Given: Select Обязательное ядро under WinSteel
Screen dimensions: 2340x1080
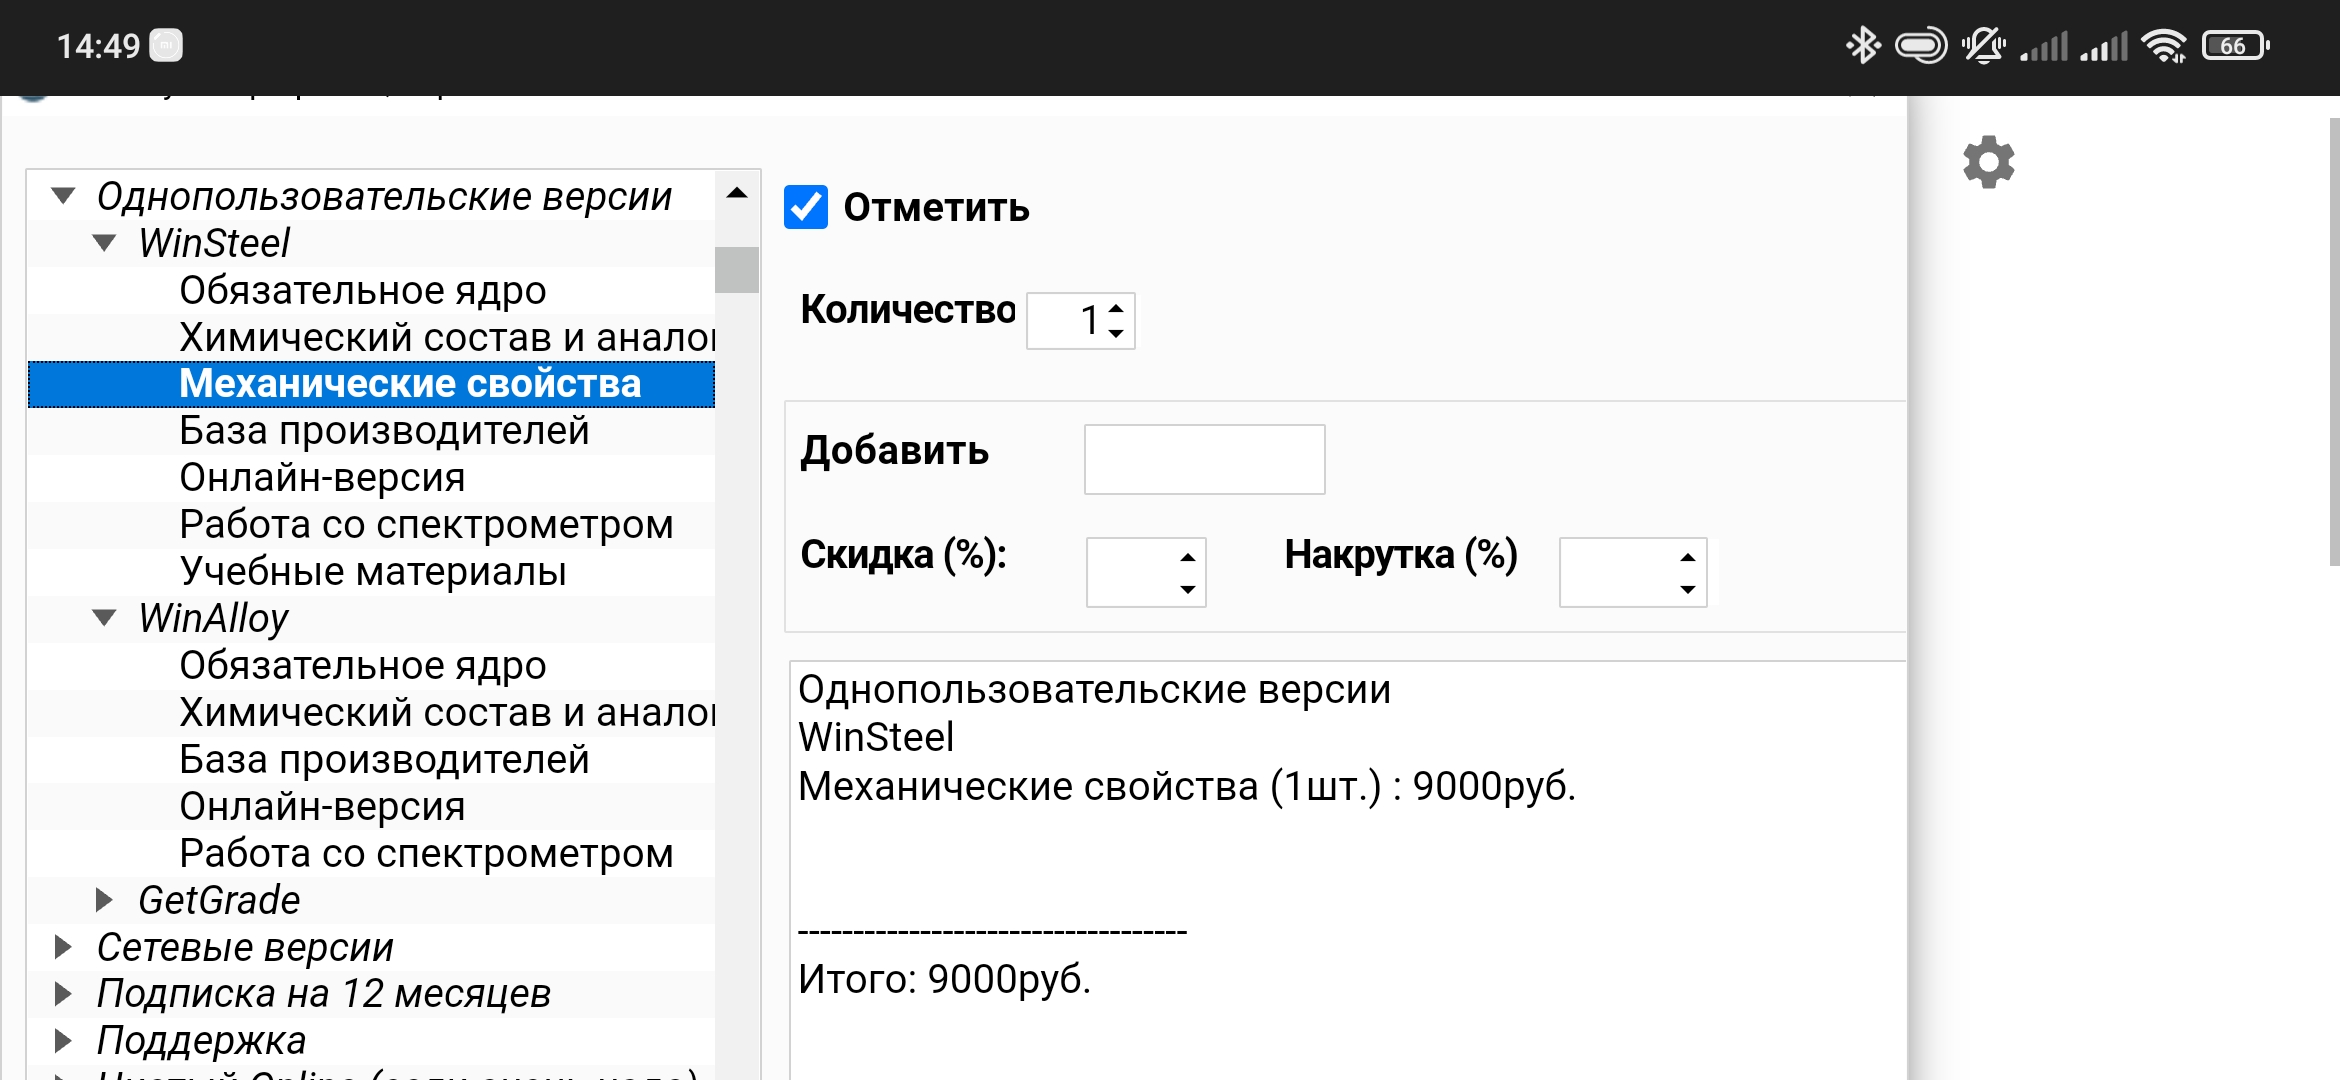Looking at the screenshot, I should click(363, 290).
